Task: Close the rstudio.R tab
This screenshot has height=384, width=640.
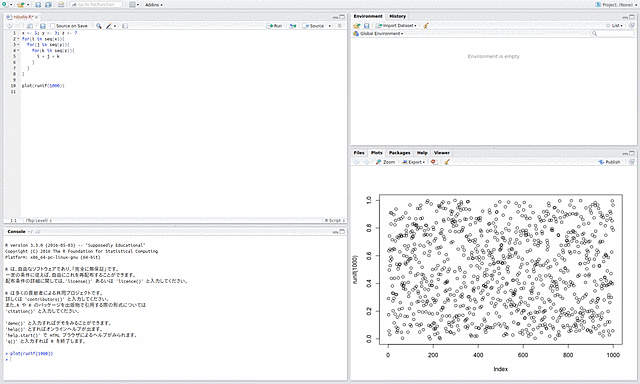Action: click(x=36, y=17)
